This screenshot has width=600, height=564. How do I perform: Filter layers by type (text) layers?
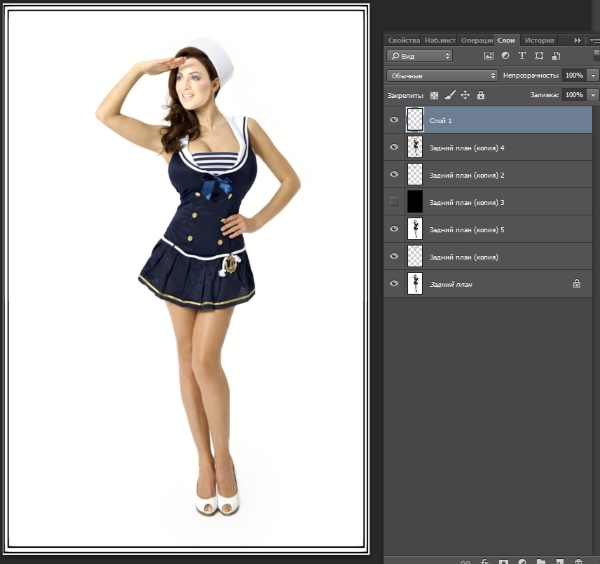tap(523, 56)
